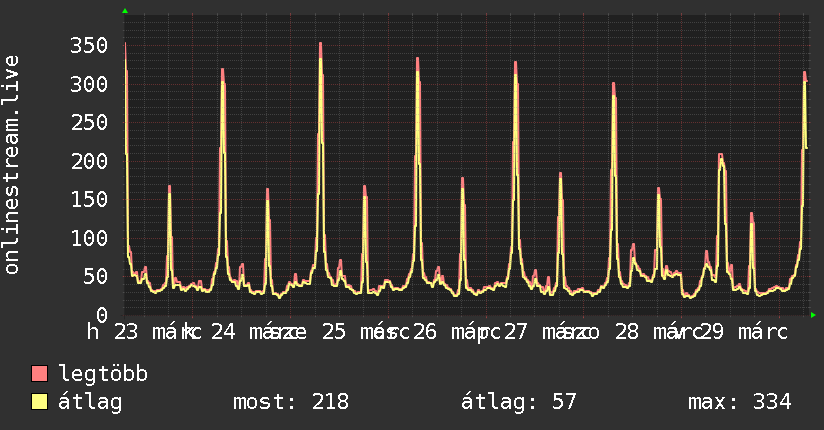Viewport: 824px width, 430px height.
Task: Click the x-axis date label 25
Action: [x=334, y=332]
